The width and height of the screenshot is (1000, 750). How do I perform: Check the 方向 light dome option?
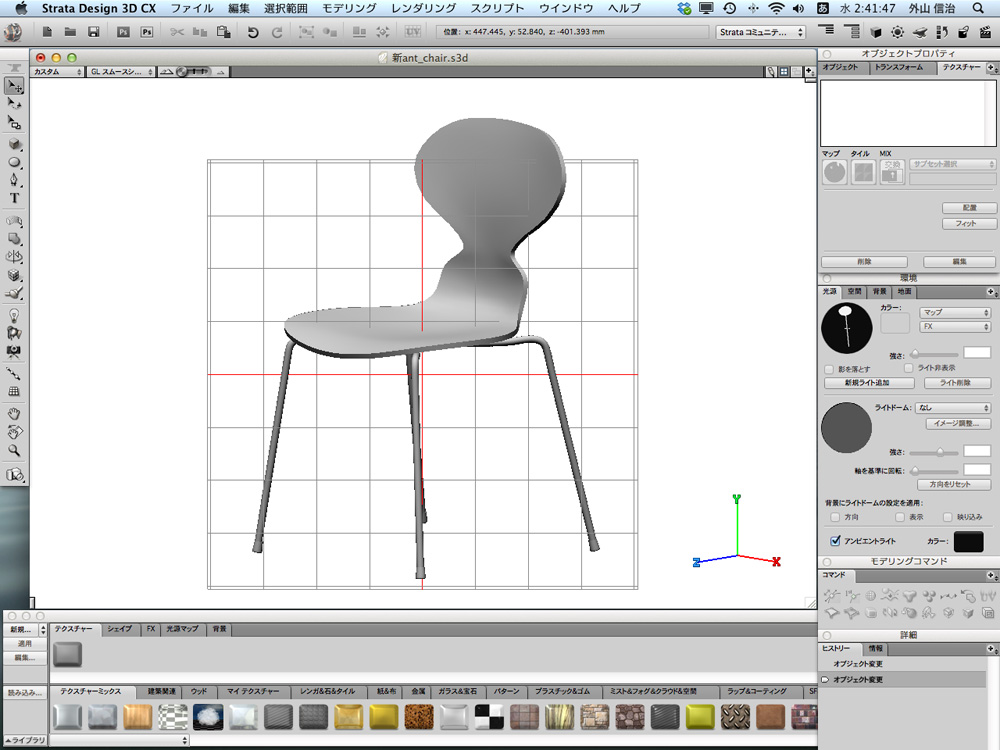pos(835,517)
